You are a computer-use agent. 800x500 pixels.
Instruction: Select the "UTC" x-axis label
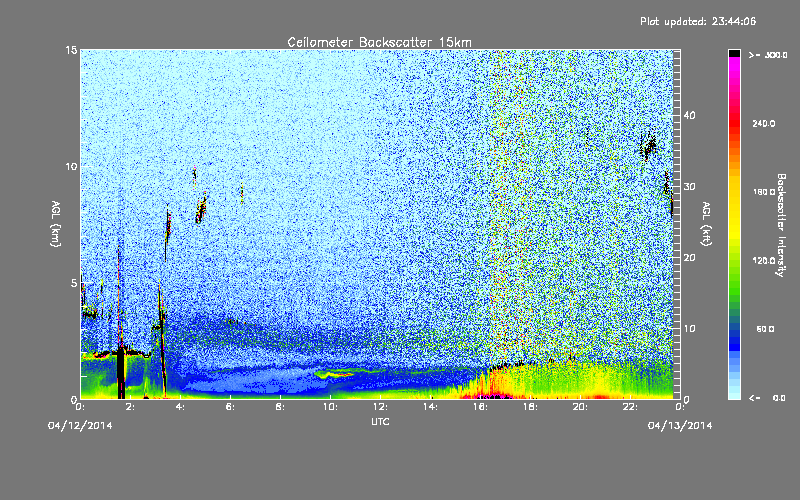pyautogui.click(x=380, y=421)
